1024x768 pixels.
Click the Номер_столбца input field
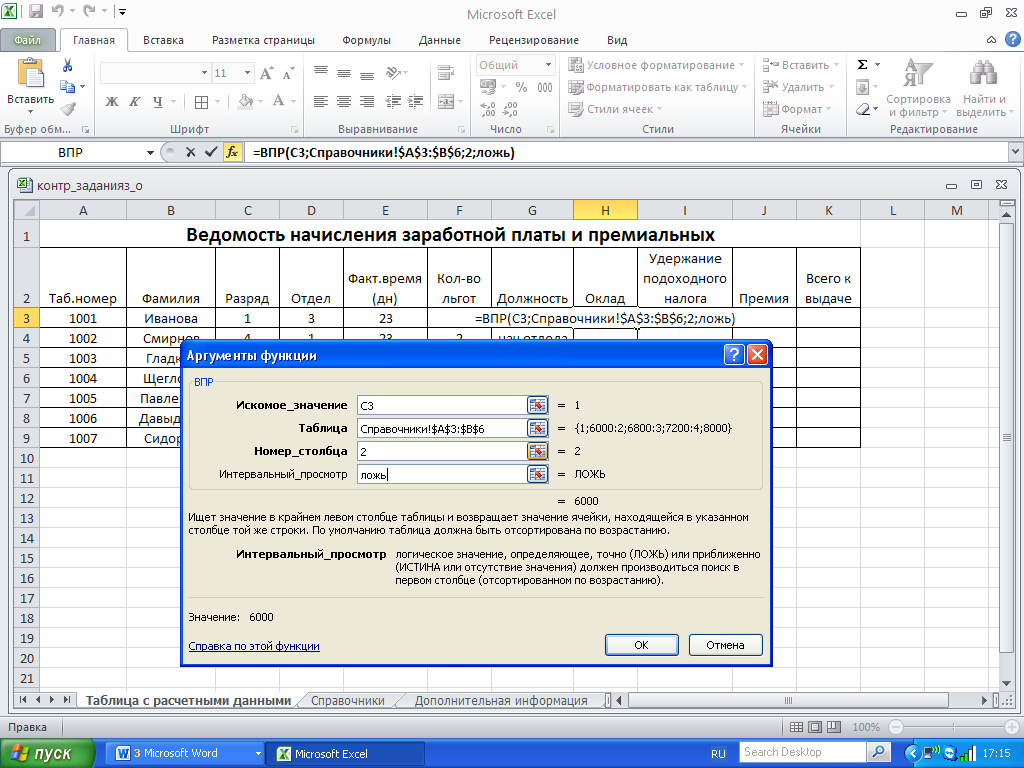(x=442, y=451)
